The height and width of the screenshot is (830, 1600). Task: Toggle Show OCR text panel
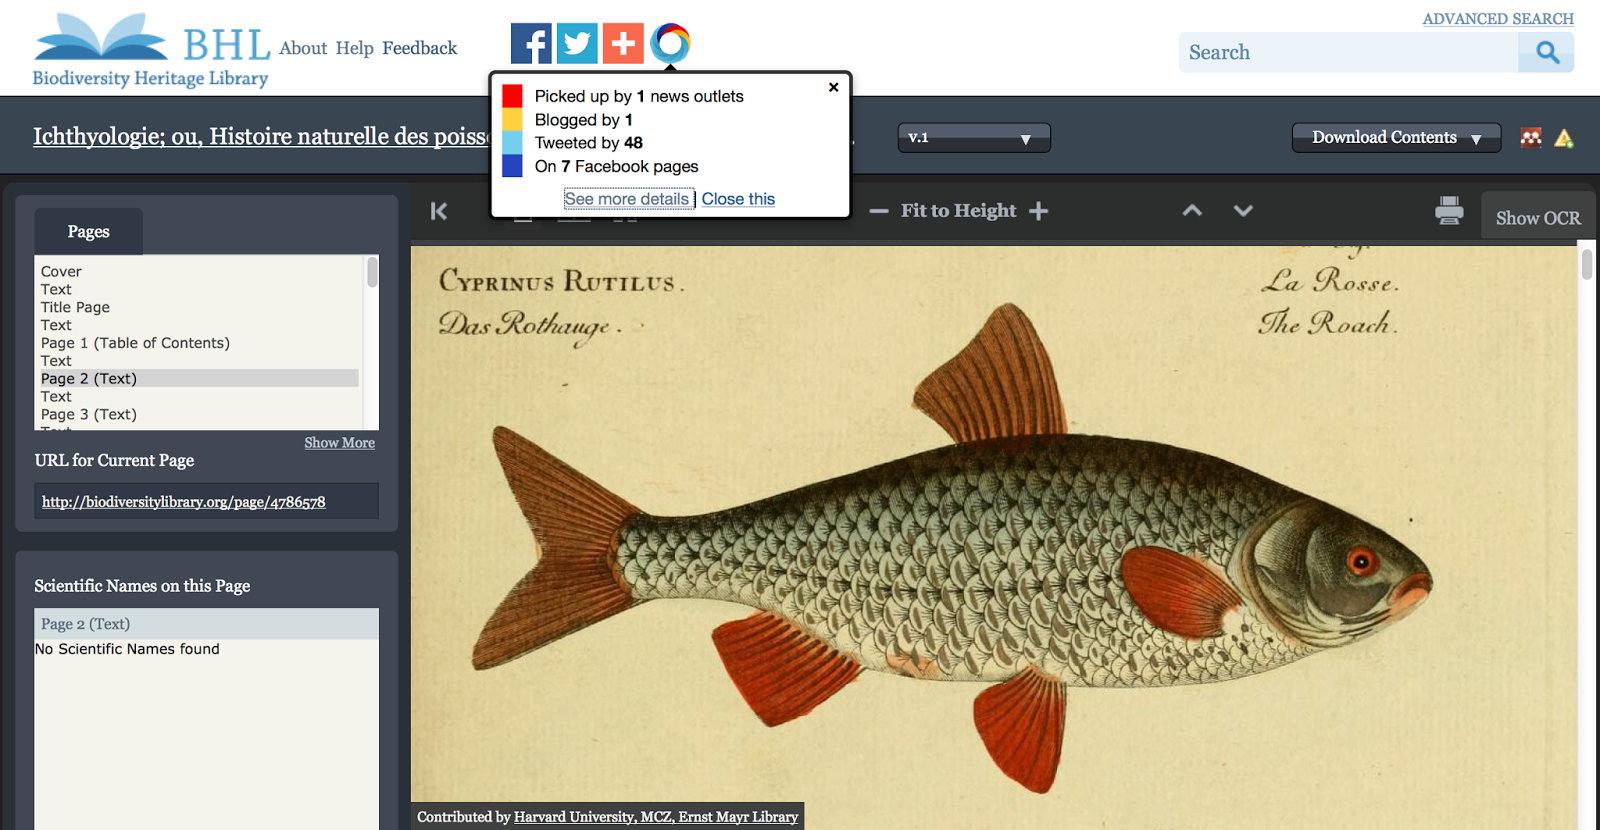pos(1537,218)
